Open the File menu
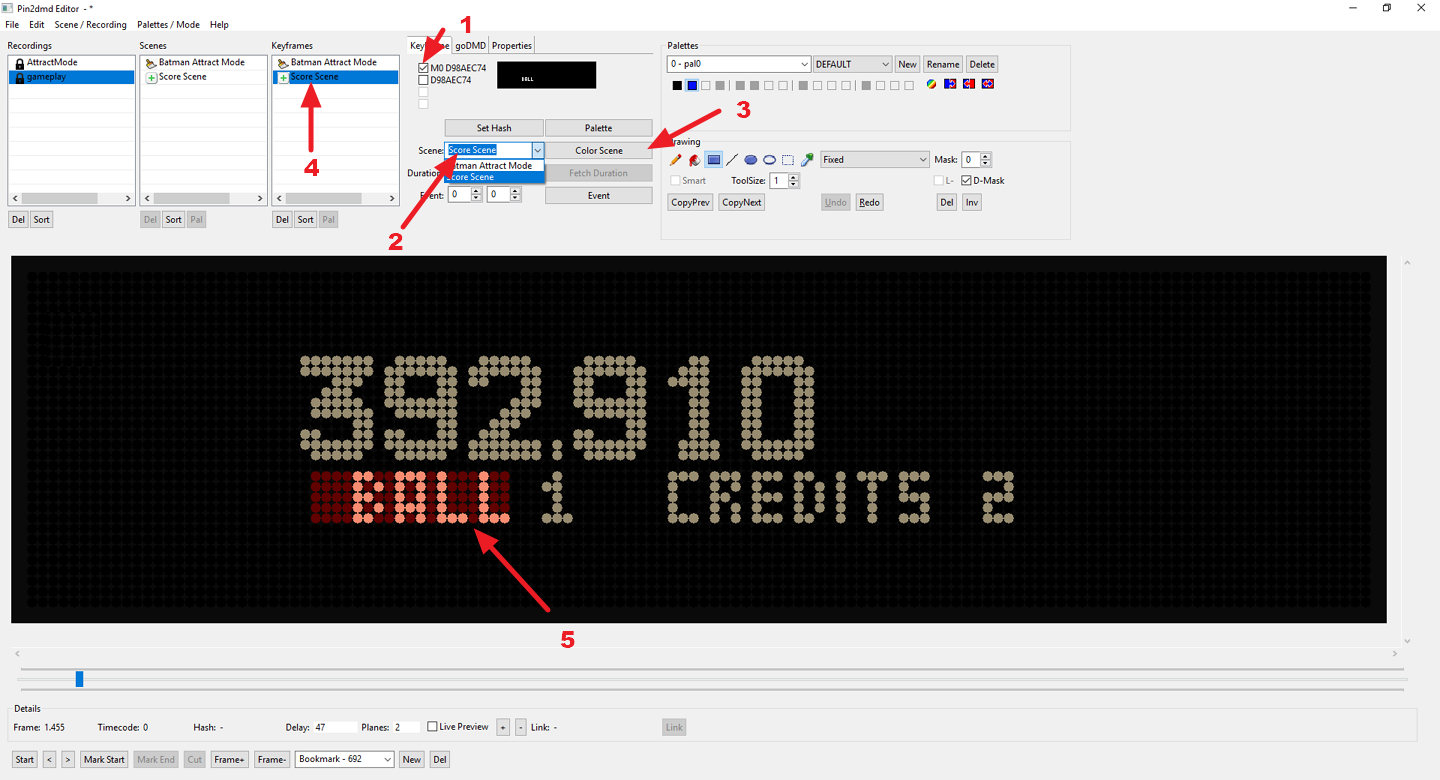 pyautogui.click(x=12, y=25)
